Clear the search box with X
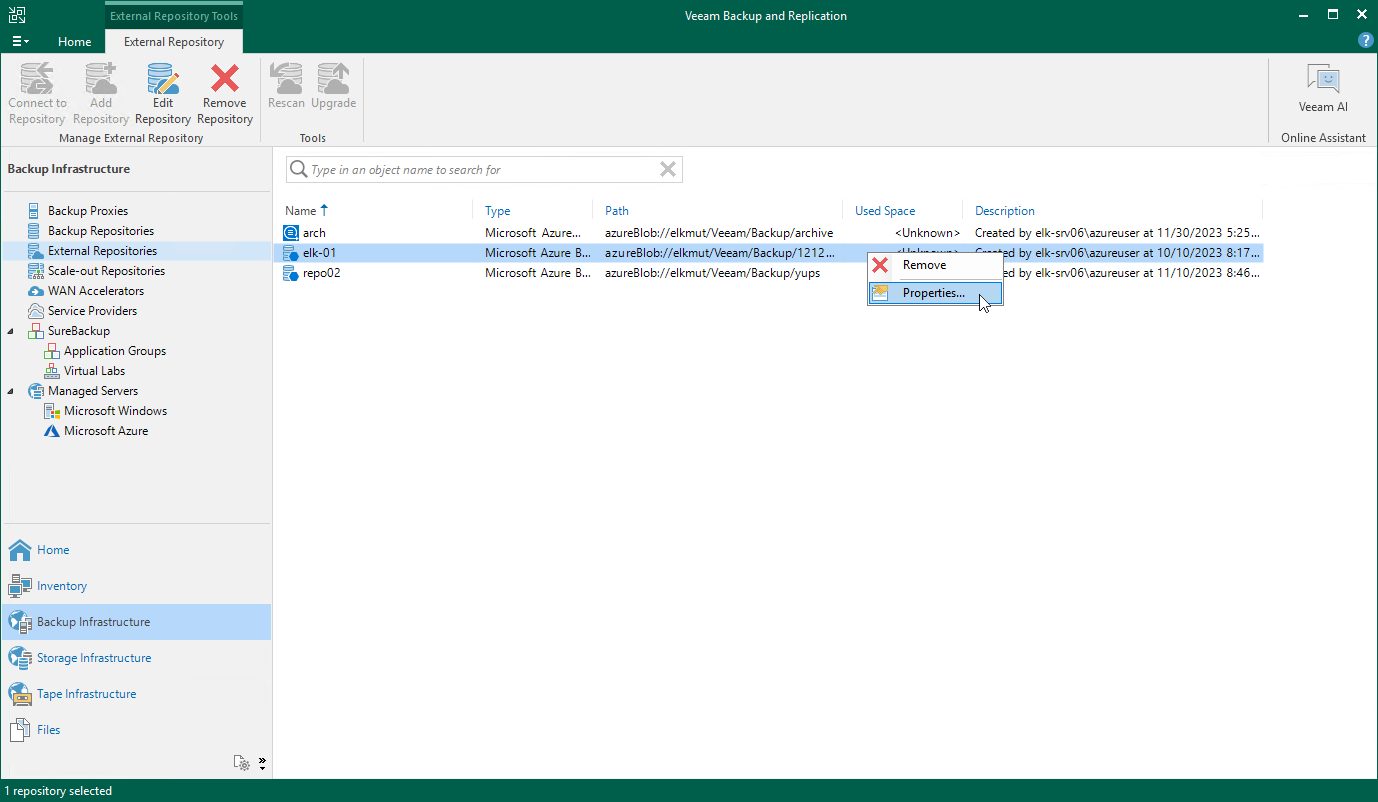The height and width of the screenshot is (802, 1378). [668, 170]
